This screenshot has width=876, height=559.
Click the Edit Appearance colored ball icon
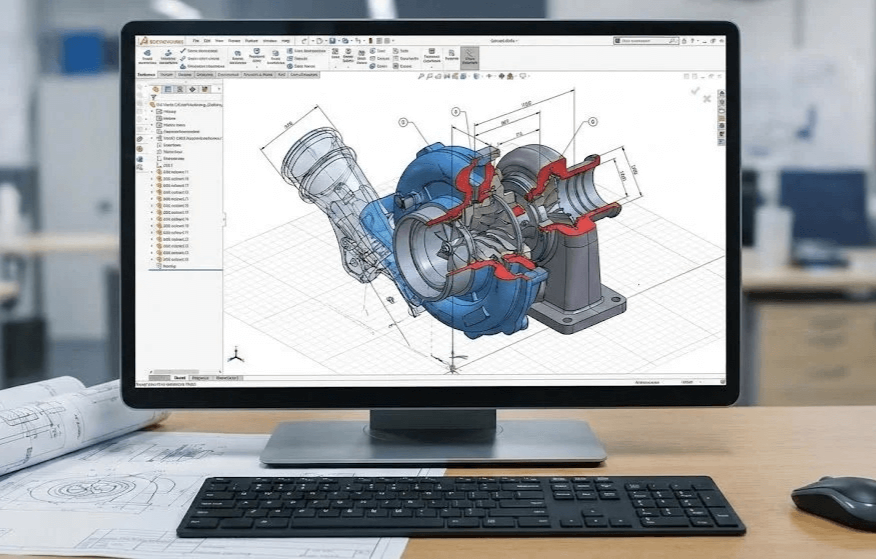point(501,77)
